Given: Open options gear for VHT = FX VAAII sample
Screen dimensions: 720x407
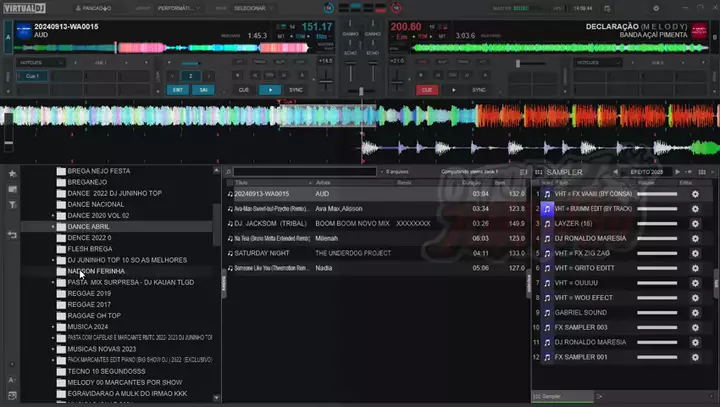Looking at the screenshot, I should click(695, 194).
